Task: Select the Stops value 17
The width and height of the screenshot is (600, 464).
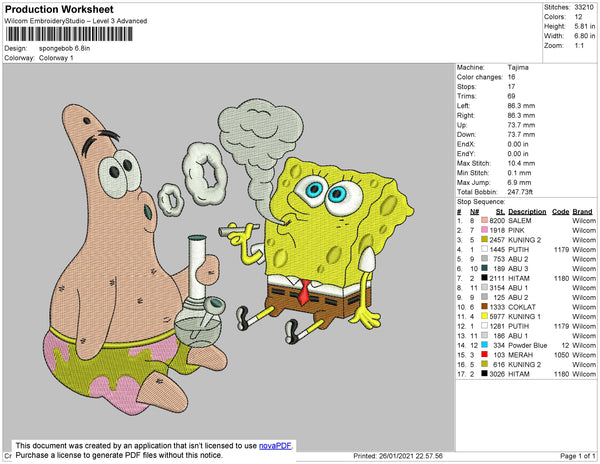Action: 511,86
